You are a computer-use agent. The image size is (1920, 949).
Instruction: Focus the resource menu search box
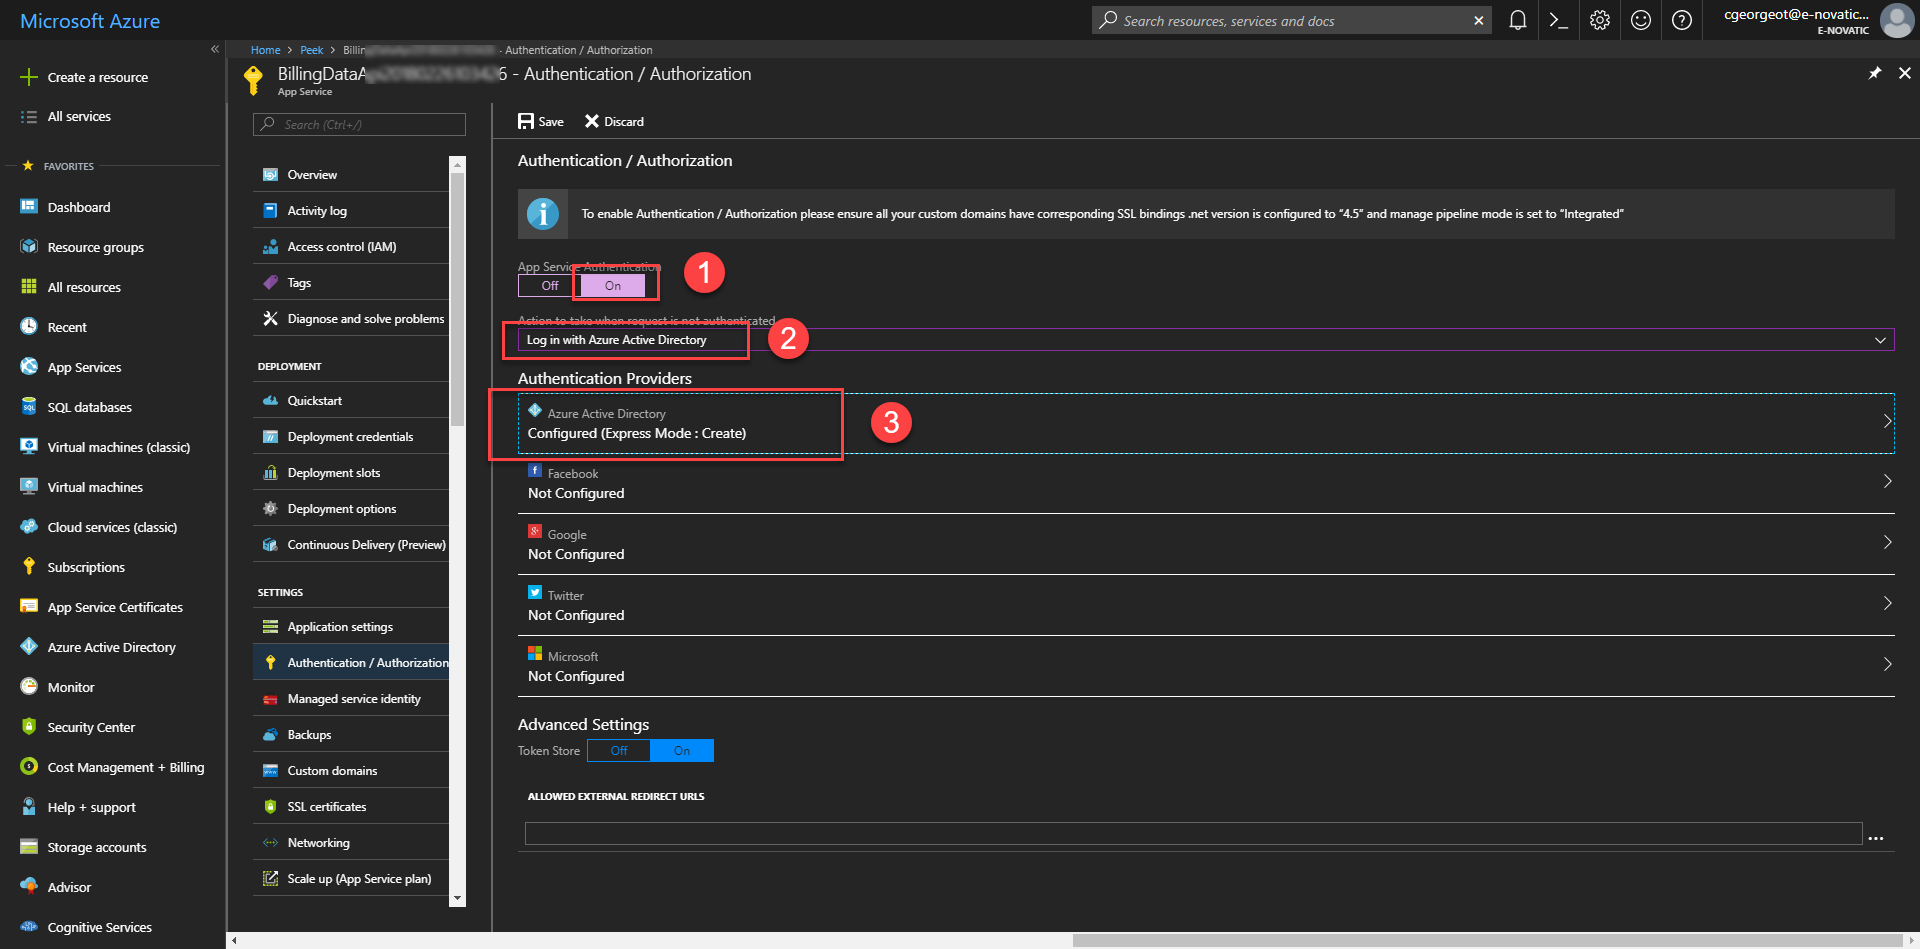click(359, 124)
